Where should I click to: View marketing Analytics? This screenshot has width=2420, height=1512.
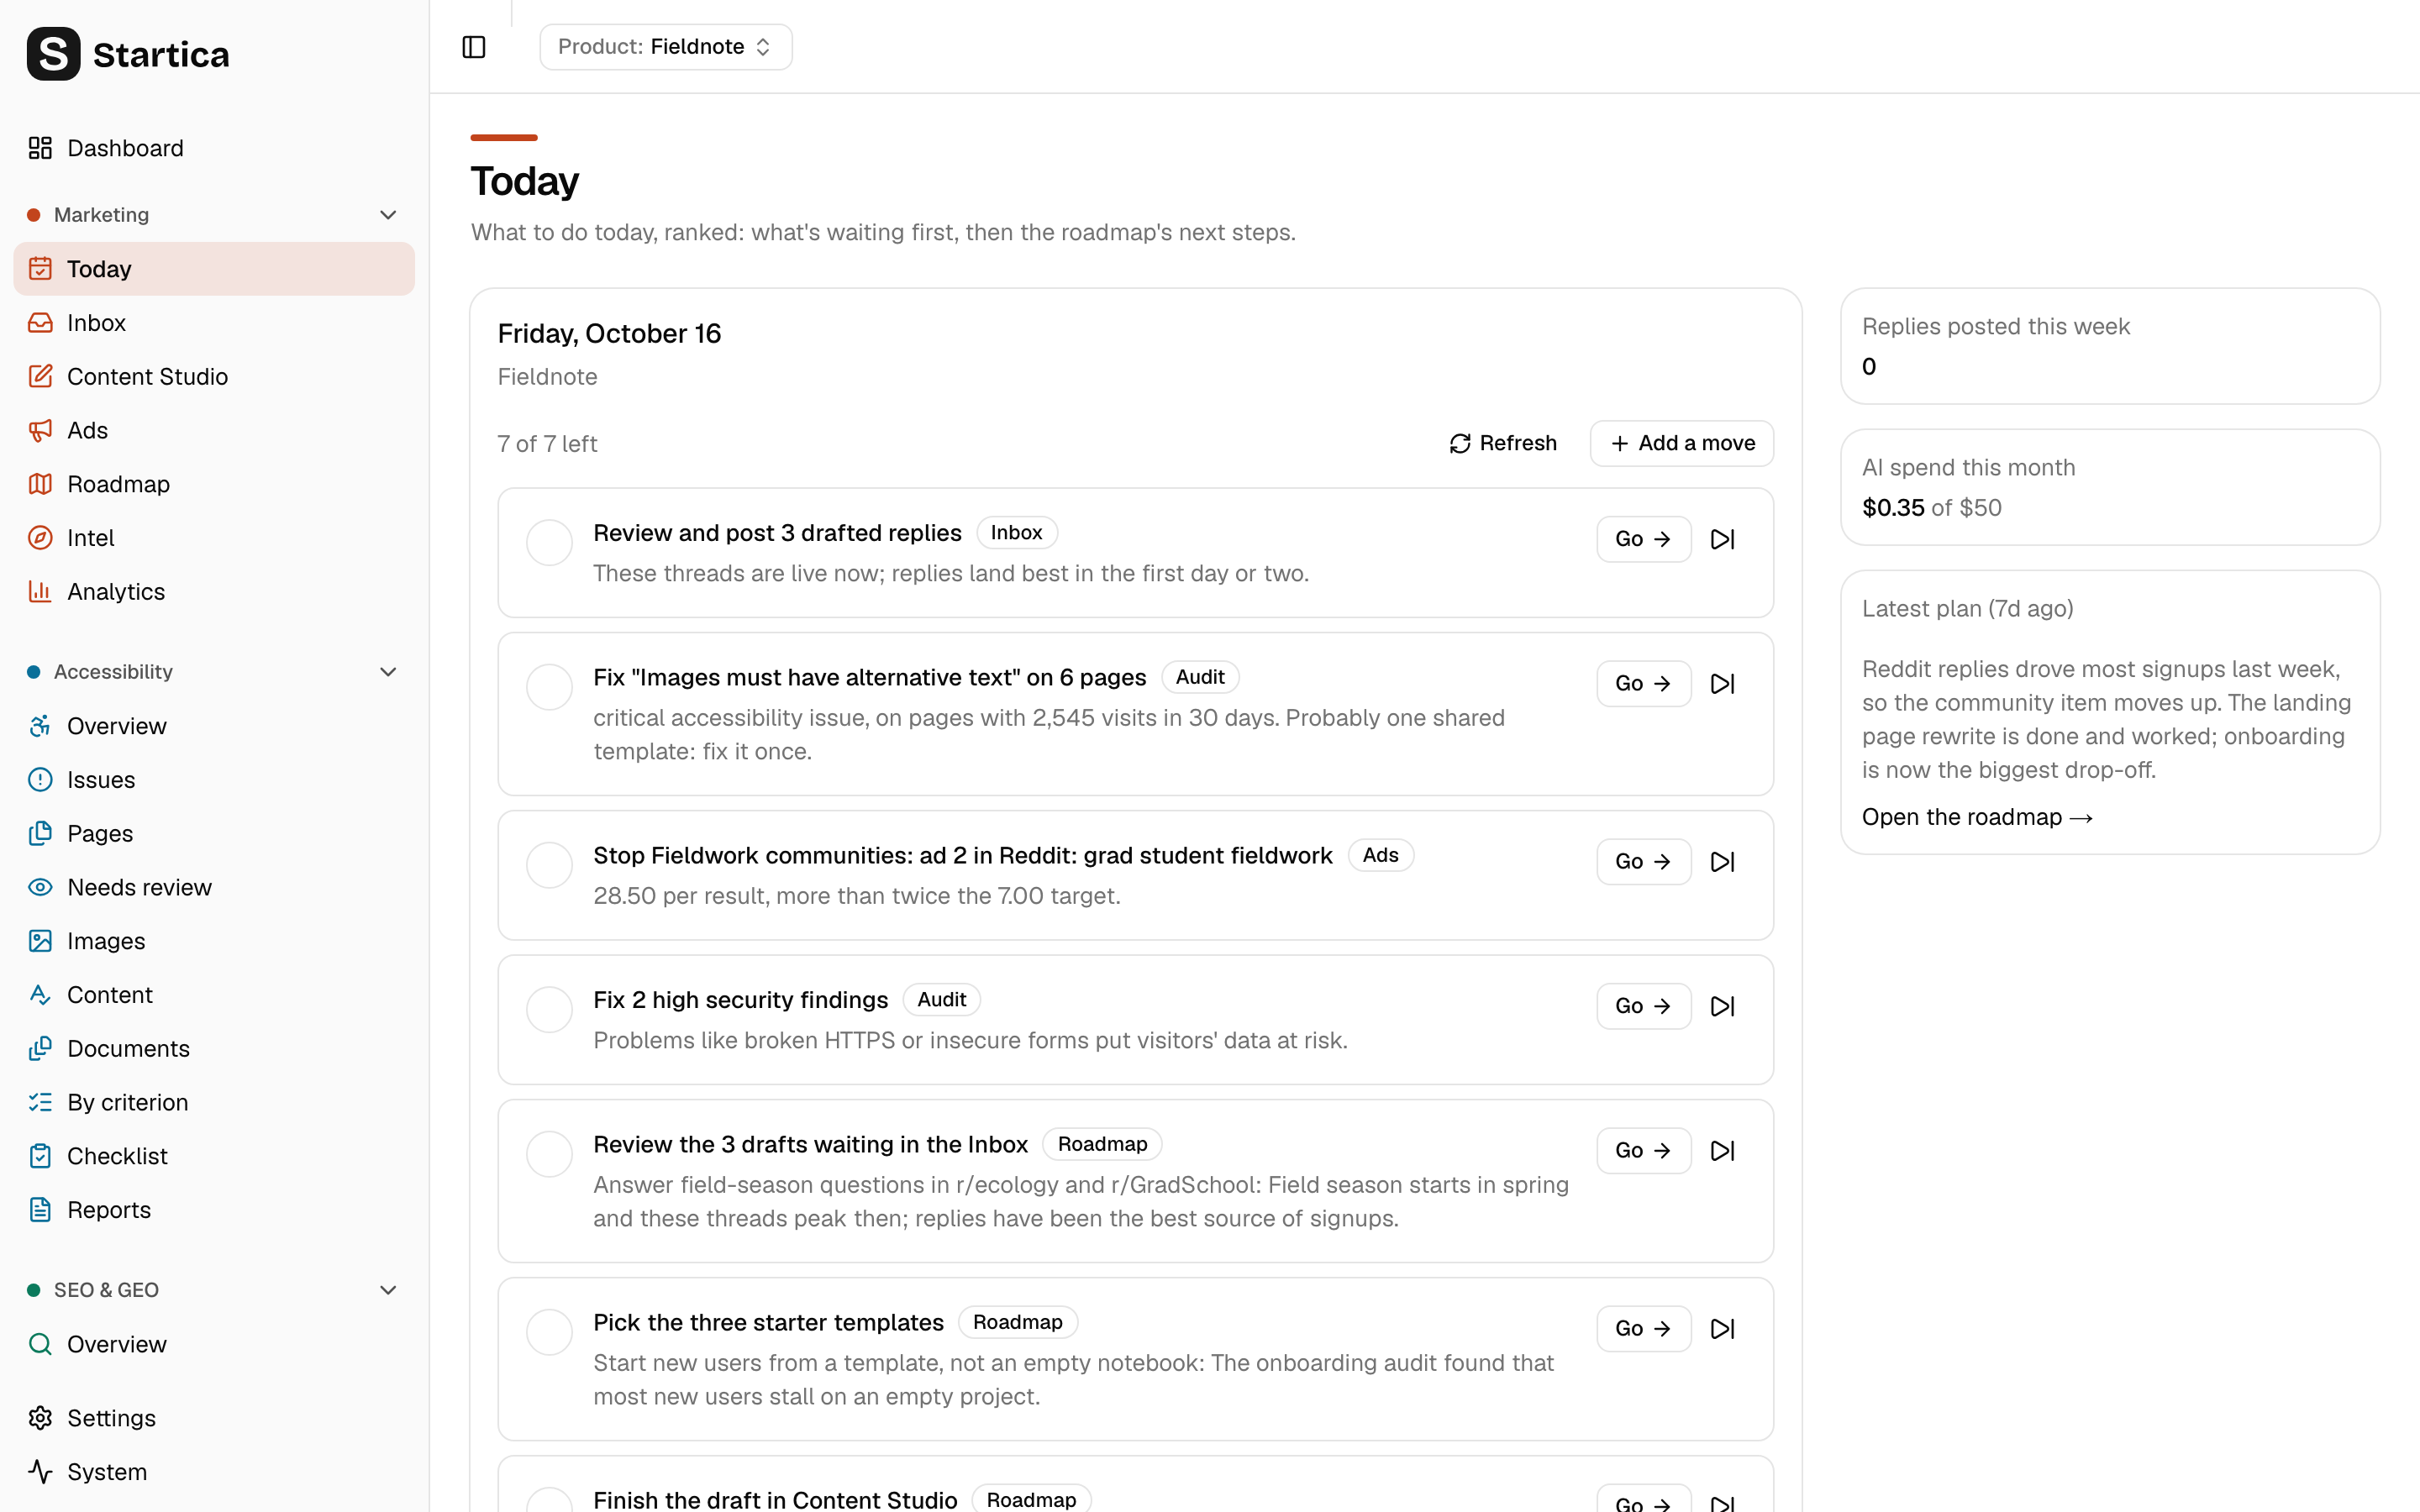pos(214,592)
